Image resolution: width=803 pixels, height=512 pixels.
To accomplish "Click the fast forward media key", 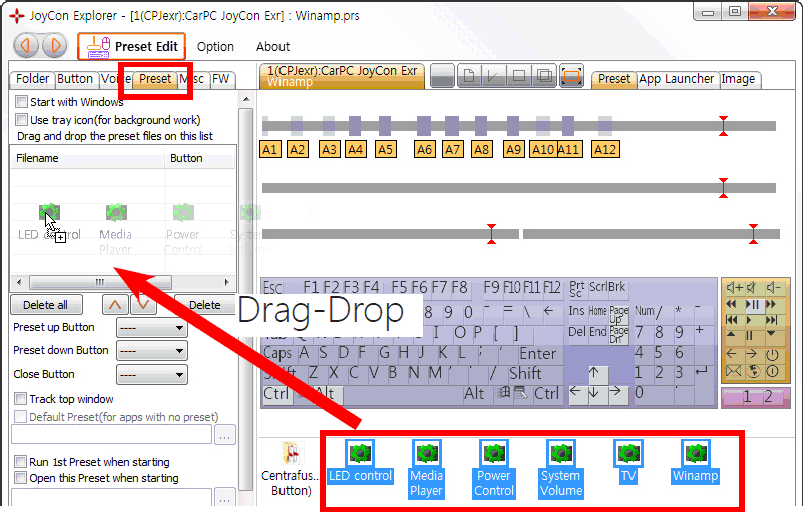I will (x=771, y=304).
